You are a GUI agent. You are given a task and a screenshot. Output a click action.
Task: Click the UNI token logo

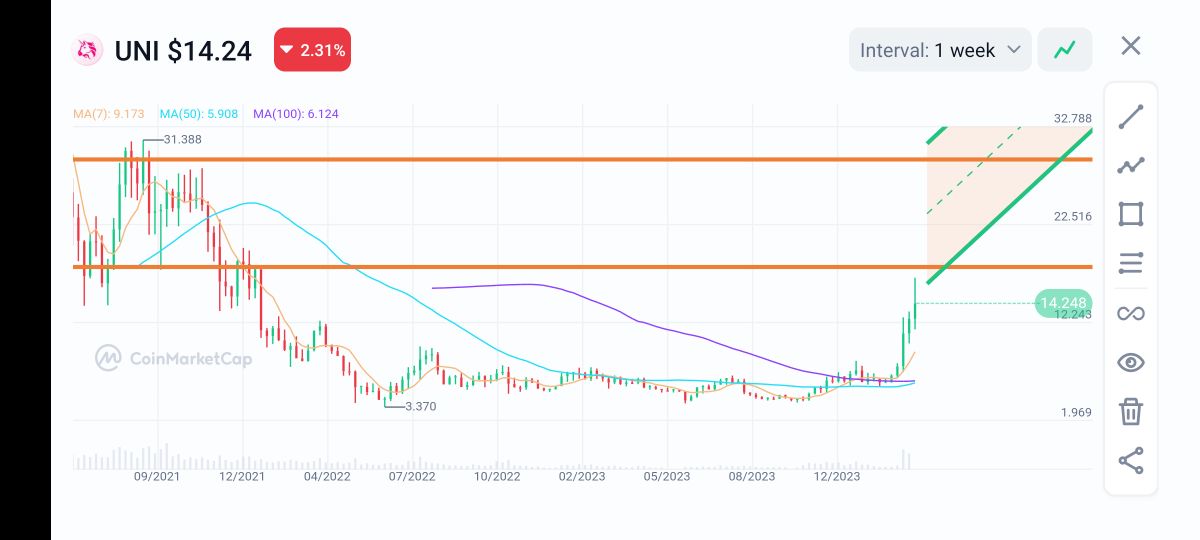click(x=87, y=50)
